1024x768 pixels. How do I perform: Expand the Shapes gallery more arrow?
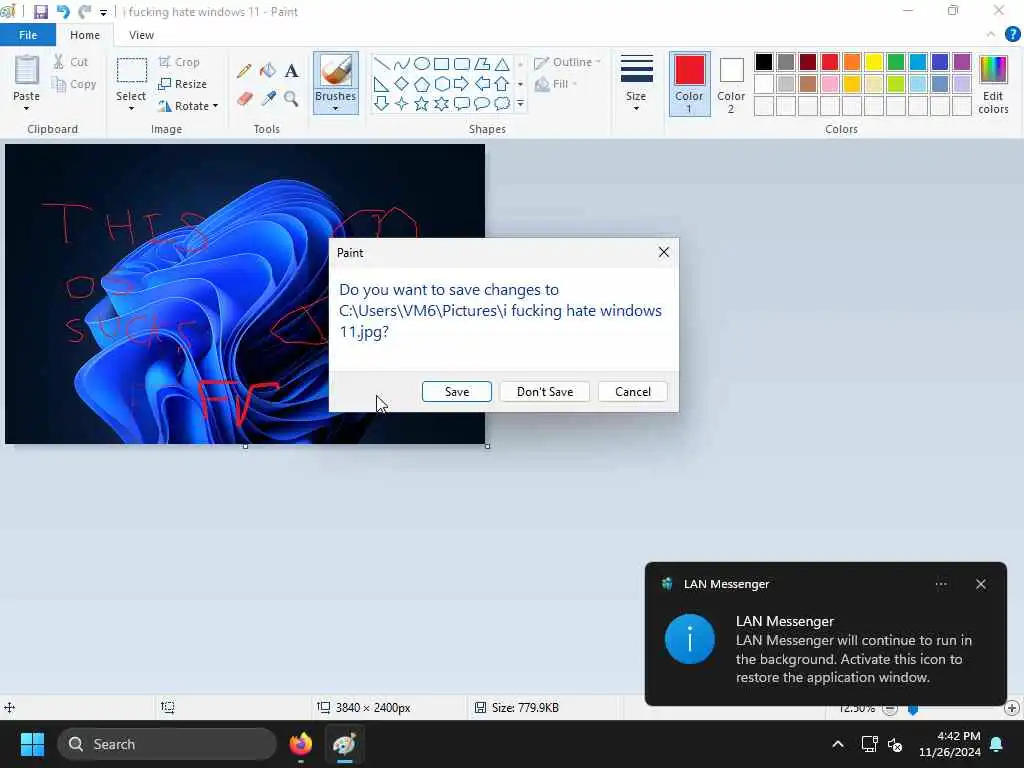(x=520, y=104)
